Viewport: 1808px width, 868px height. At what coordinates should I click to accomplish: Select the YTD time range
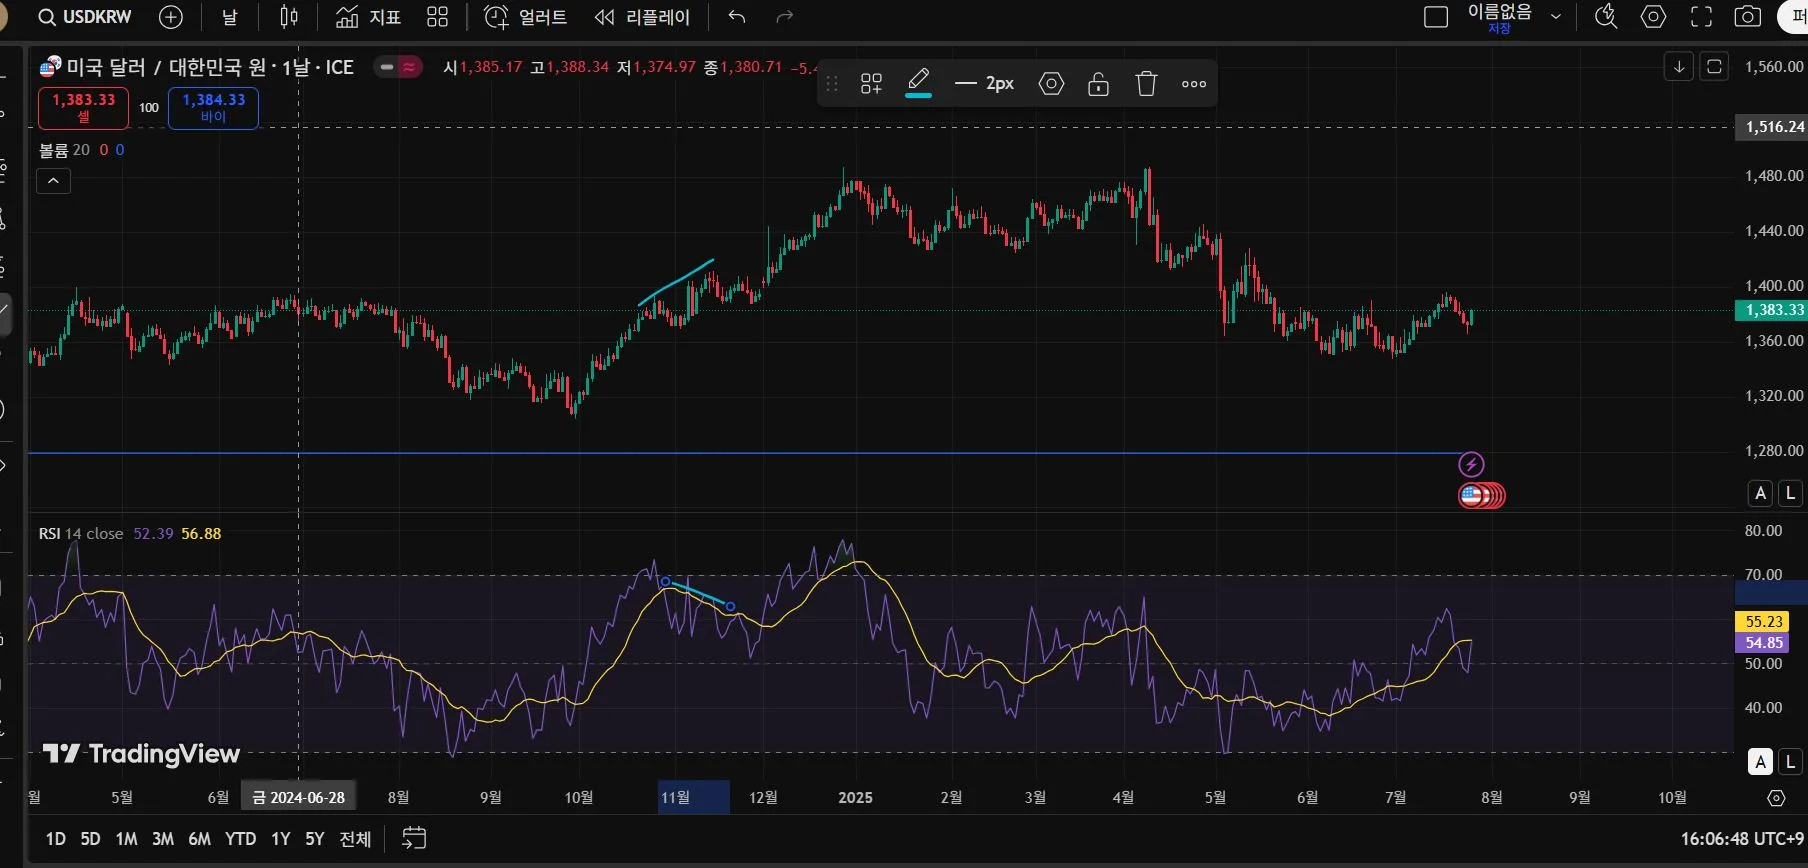click(240, 839)
